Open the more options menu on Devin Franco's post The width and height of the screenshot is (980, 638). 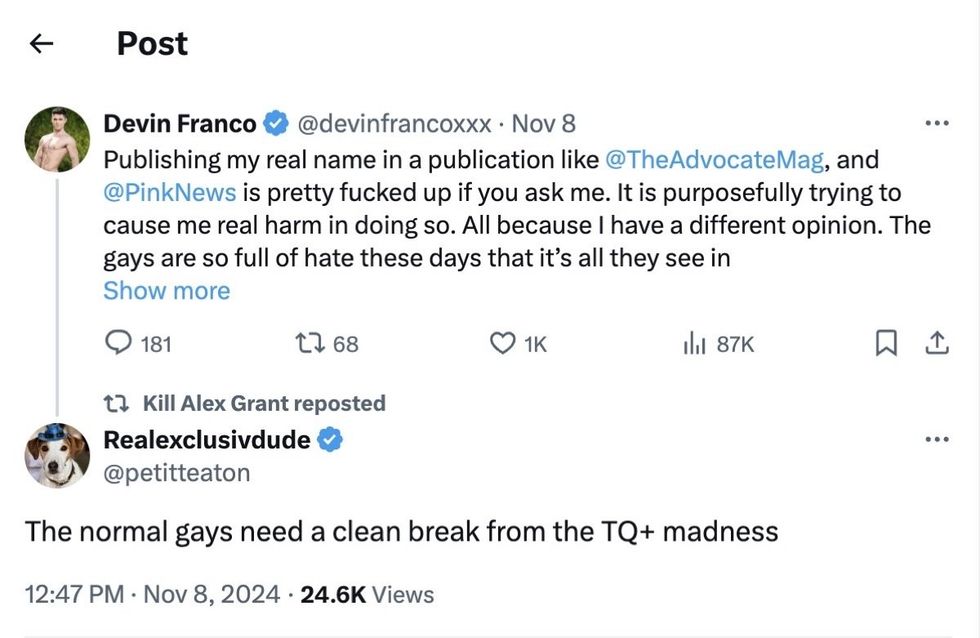937,122
